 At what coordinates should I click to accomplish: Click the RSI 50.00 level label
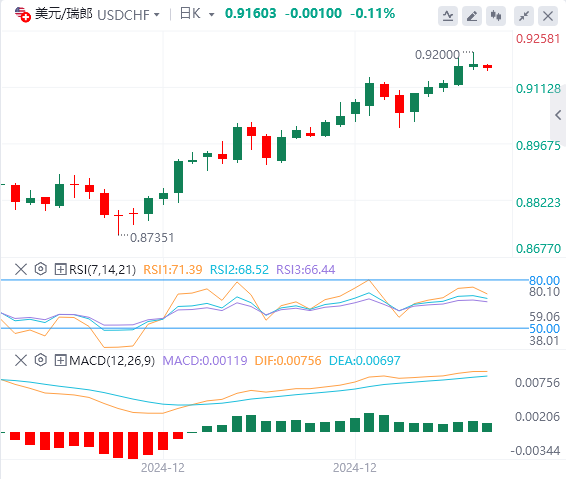pyautogui.click(x=544, y=328)
